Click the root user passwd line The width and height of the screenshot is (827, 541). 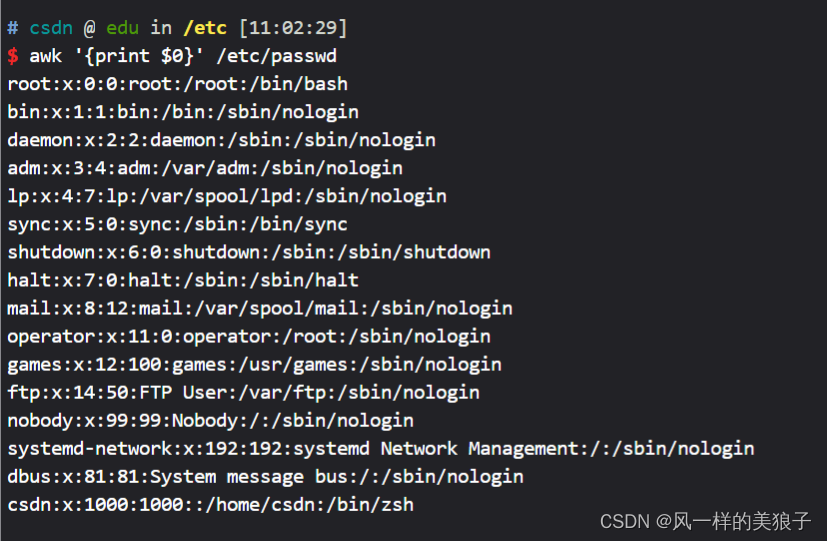[177, 84]
